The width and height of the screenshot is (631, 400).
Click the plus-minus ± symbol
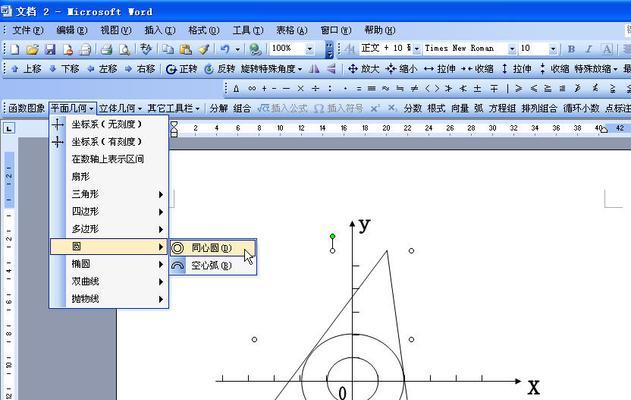477,89
